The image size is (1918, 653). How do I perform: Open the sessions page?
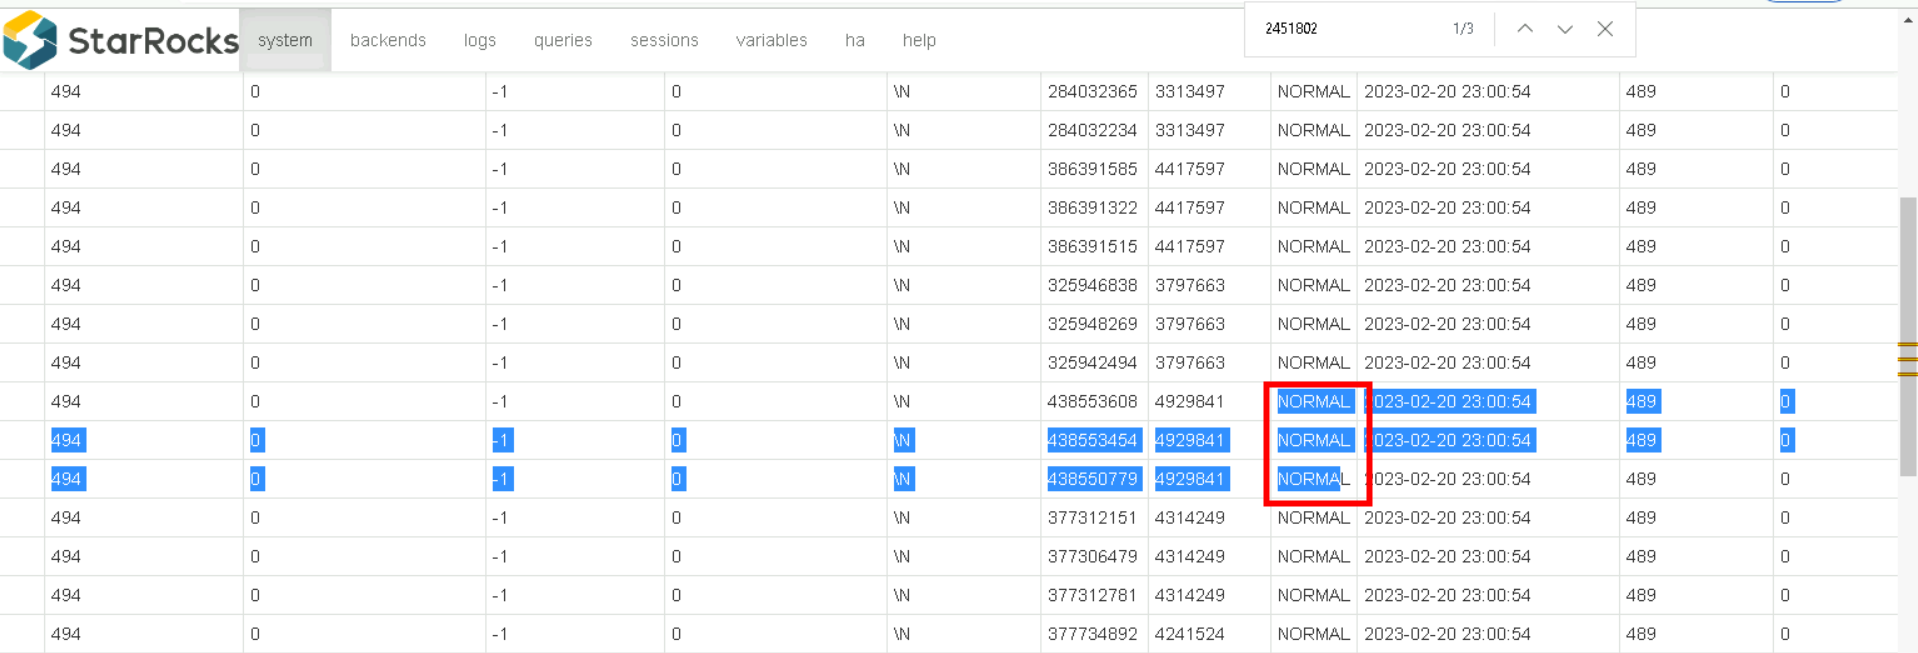click(664, 40)
